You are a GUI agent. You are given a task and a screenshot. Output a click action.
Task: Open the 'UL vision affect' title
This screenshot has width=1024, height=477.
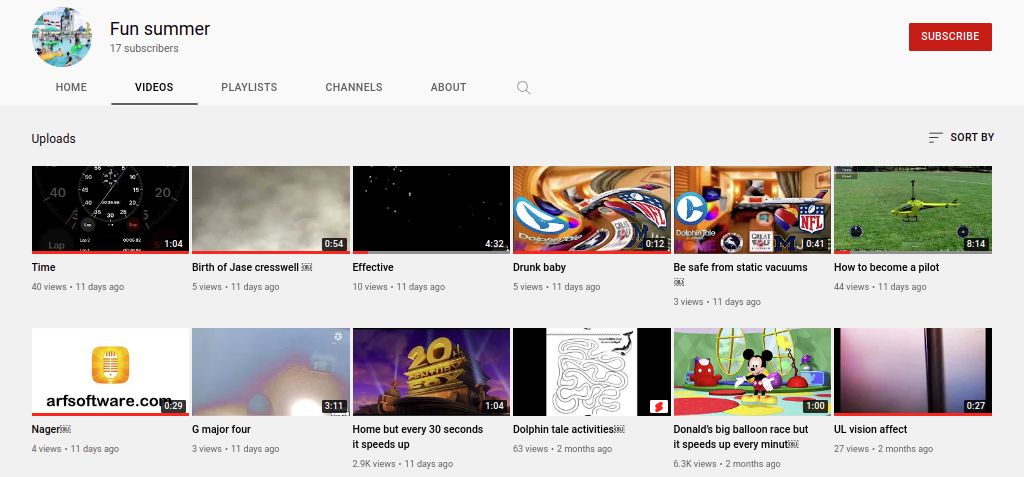click(x=871, y=429)
